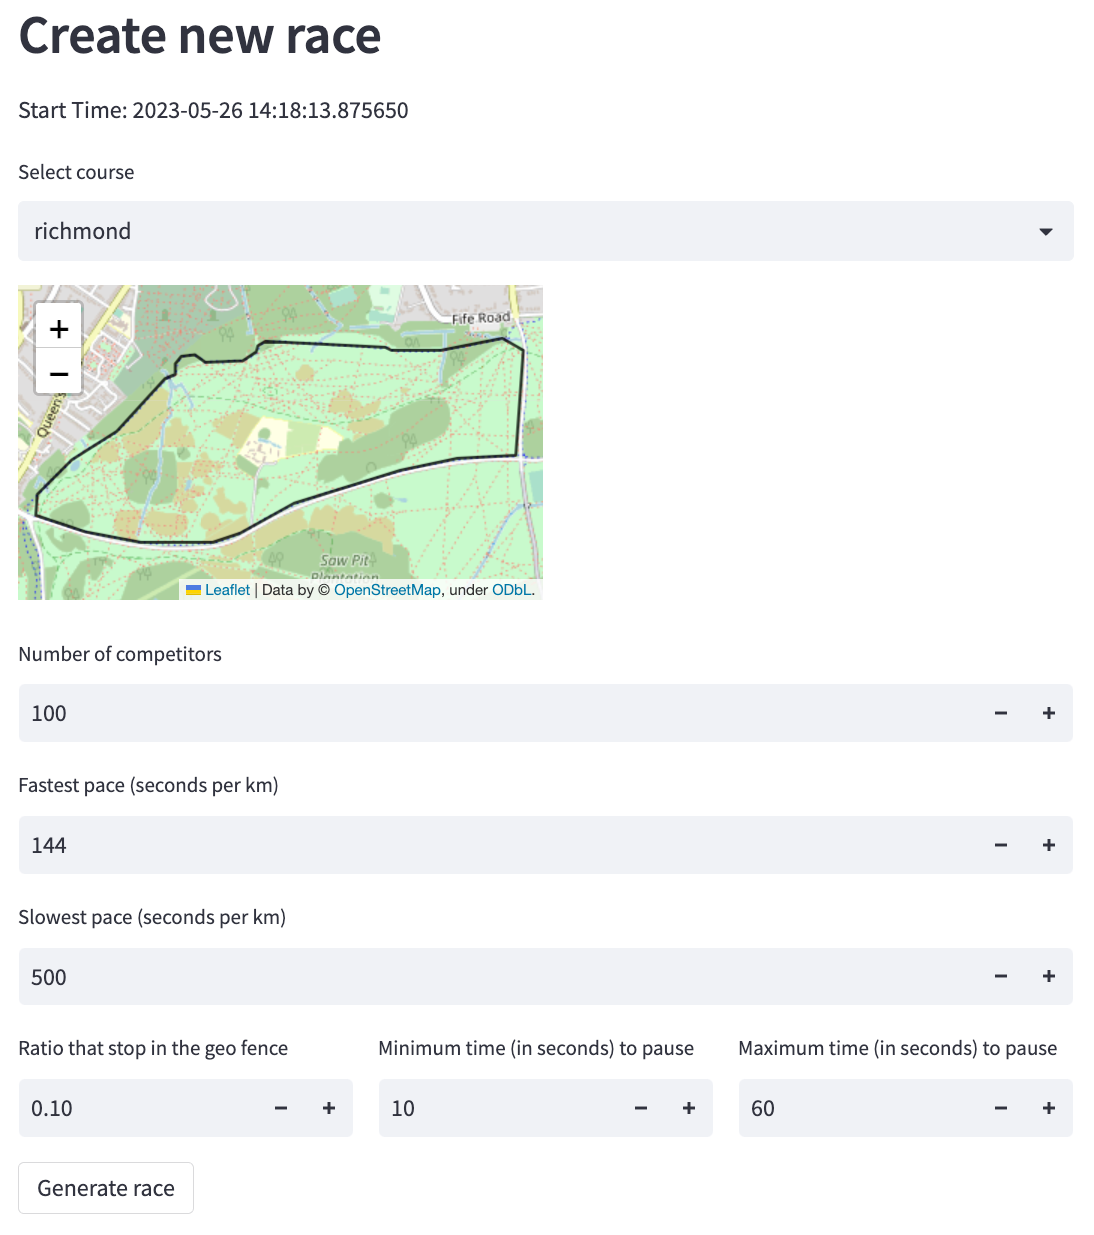The height and width of the screenshot is (1235, 1094).
Task: Increase the number of competitors
Action: (1049, 713)
